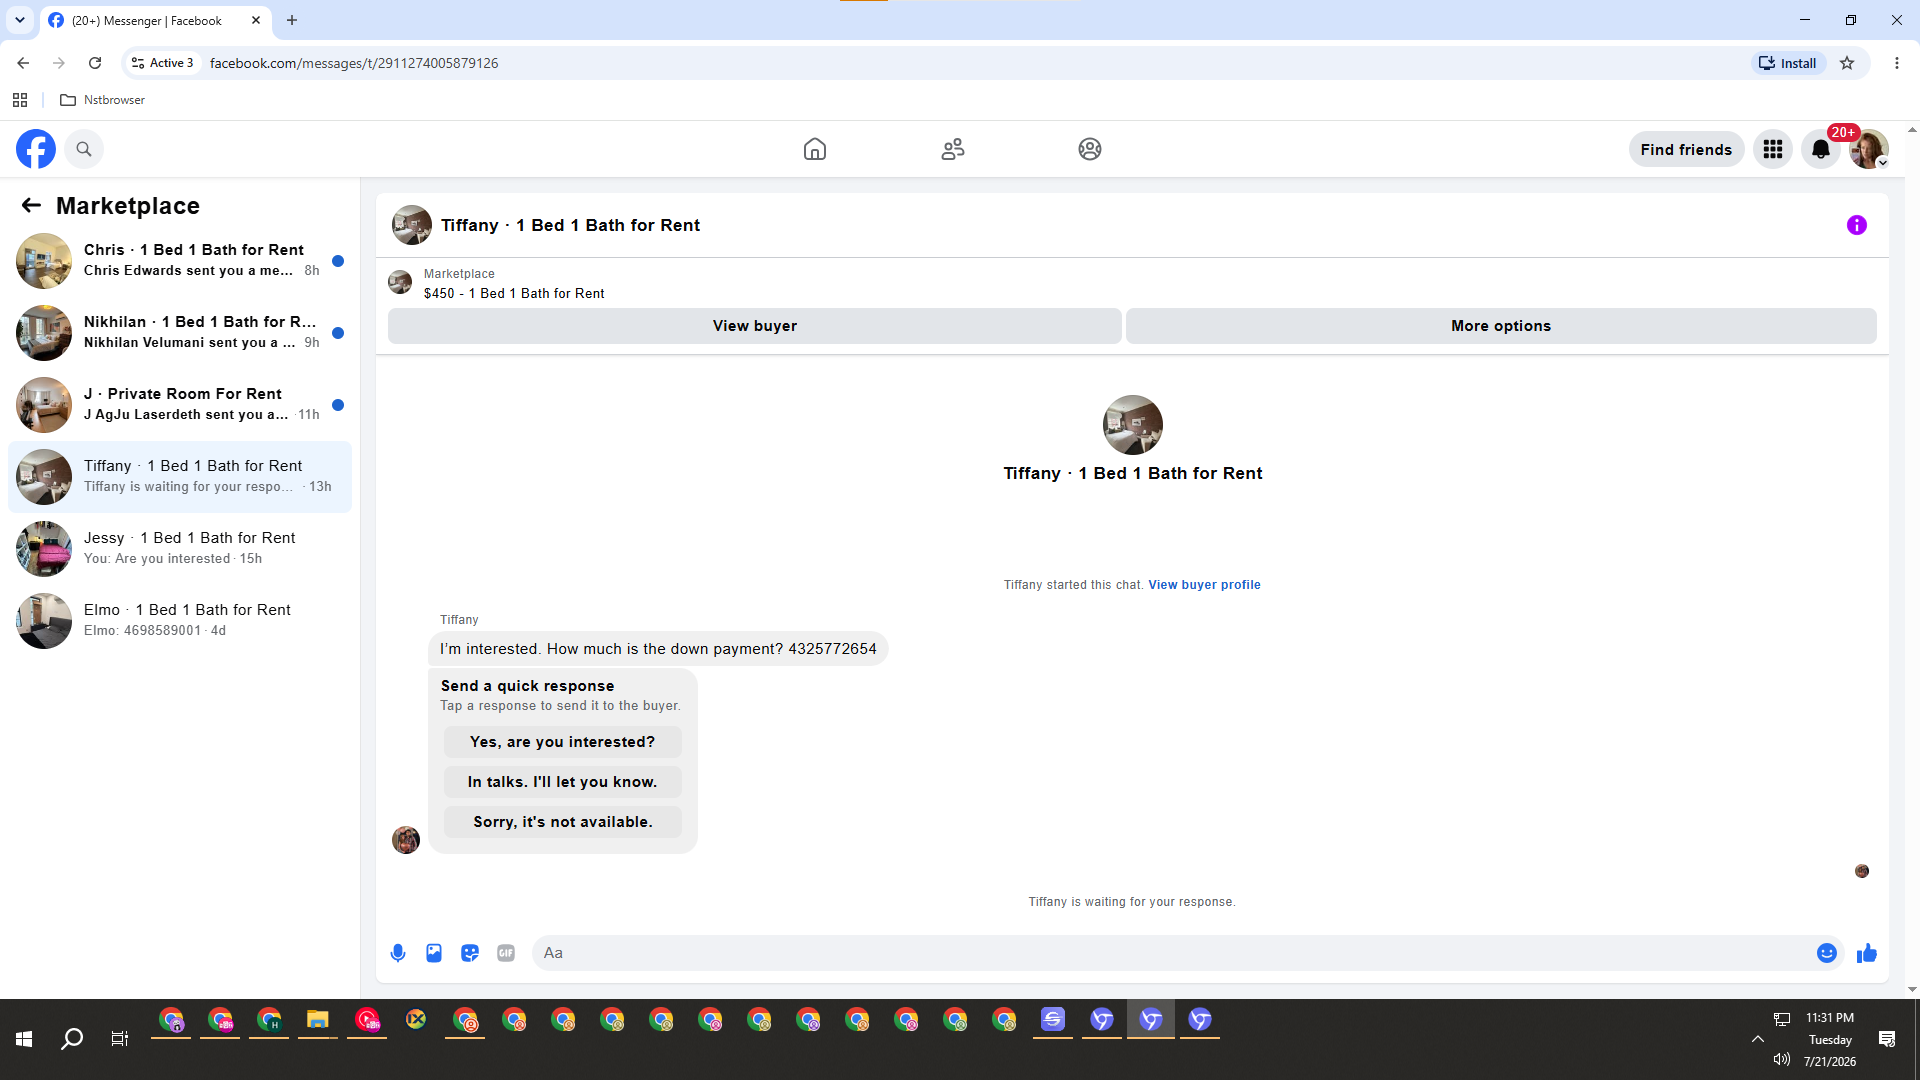The width and height of the screenshot is (1920, 1080).
Task: Open the Windows notification center
Action: [1887, 1039]
